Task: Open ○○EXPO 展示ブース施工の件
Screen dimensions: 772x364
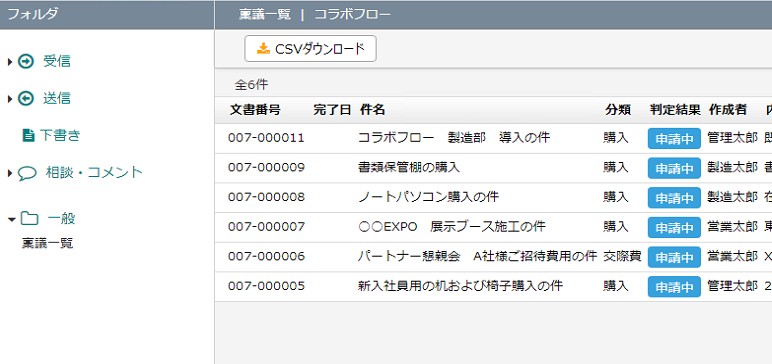Action: coord(452,227)
